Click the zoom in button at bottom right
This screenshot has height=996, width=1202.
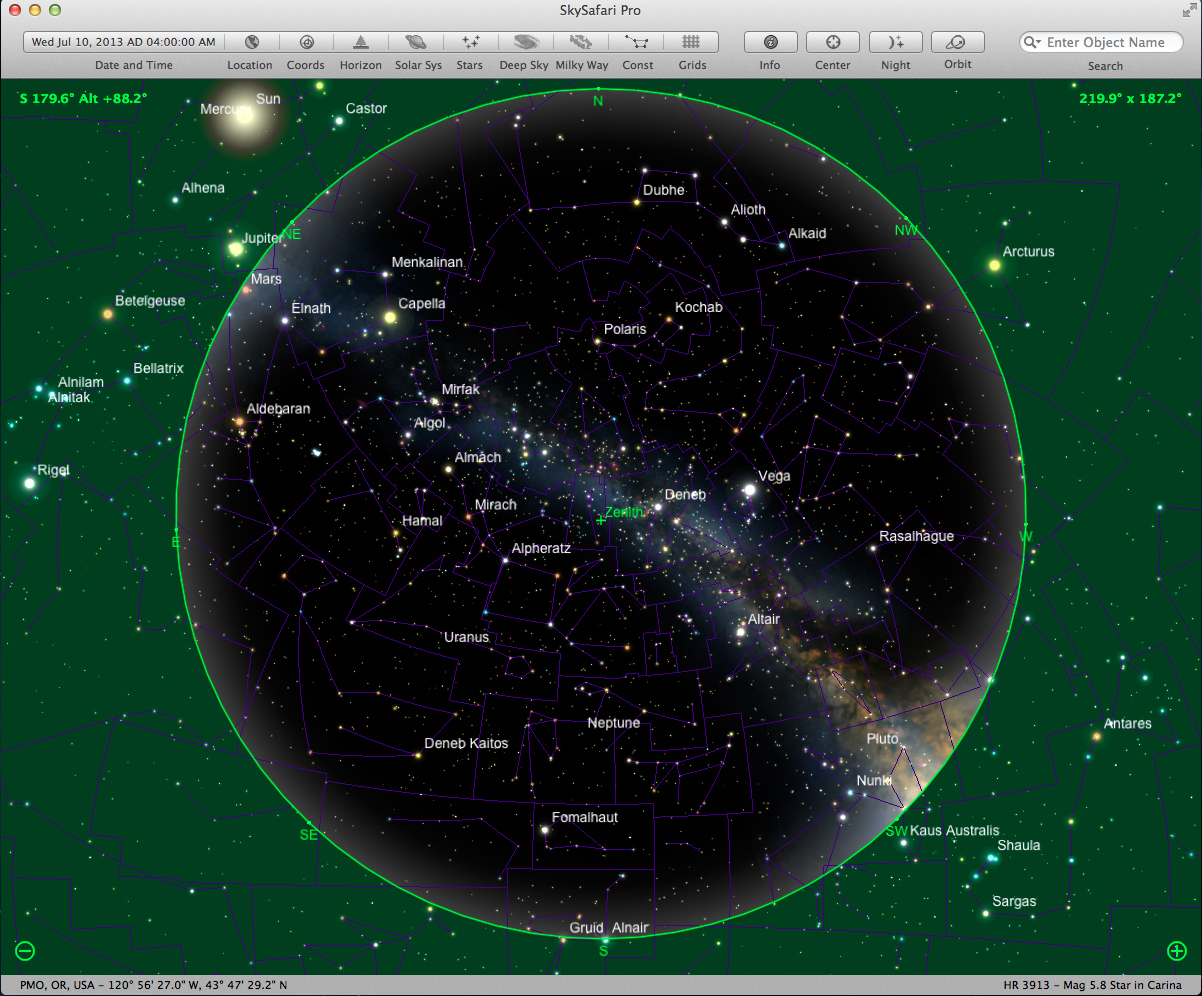pyautogui.click(x=1177, y=951)
